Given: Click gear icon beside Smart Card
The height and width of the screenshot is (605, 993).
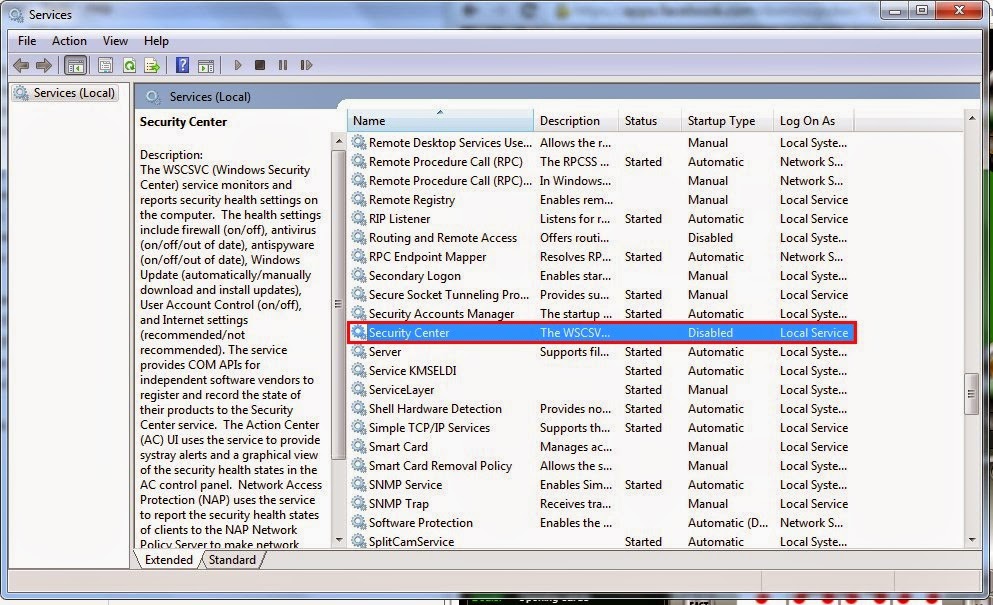Looking at the screenshot, I should click(359, 446).
